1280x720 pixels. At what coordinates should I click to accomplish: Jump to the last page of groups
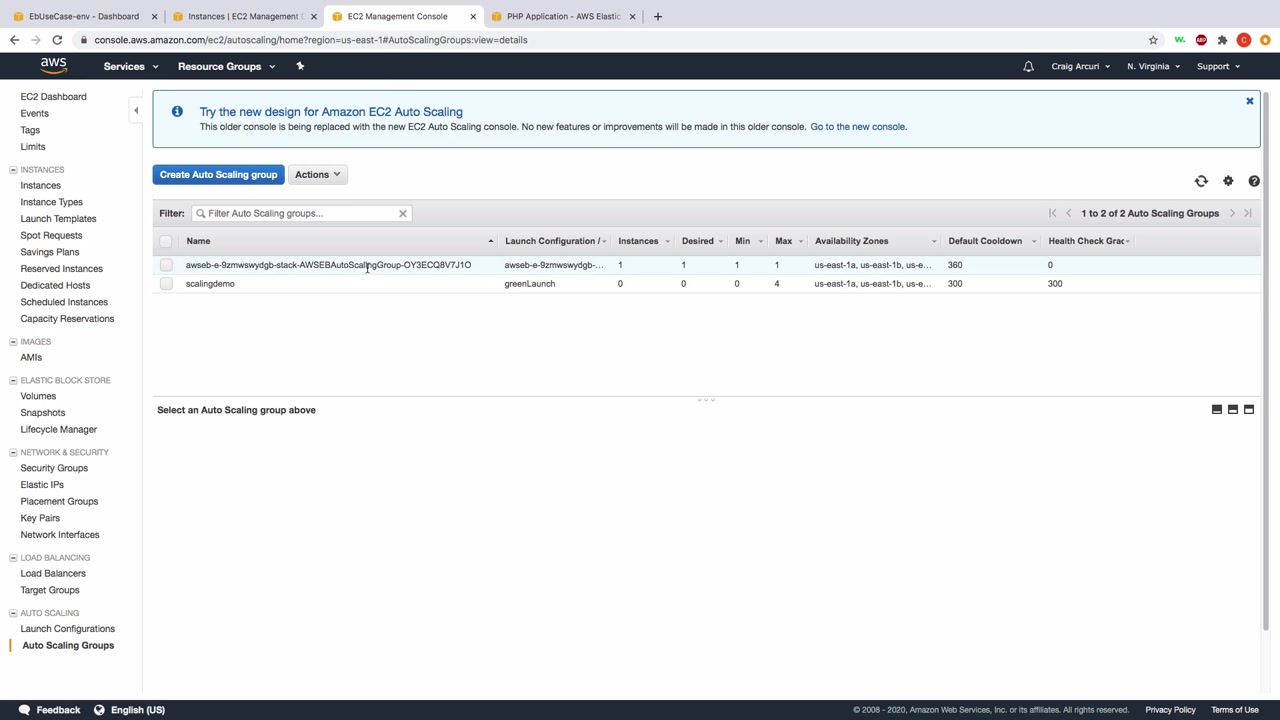1248,213
